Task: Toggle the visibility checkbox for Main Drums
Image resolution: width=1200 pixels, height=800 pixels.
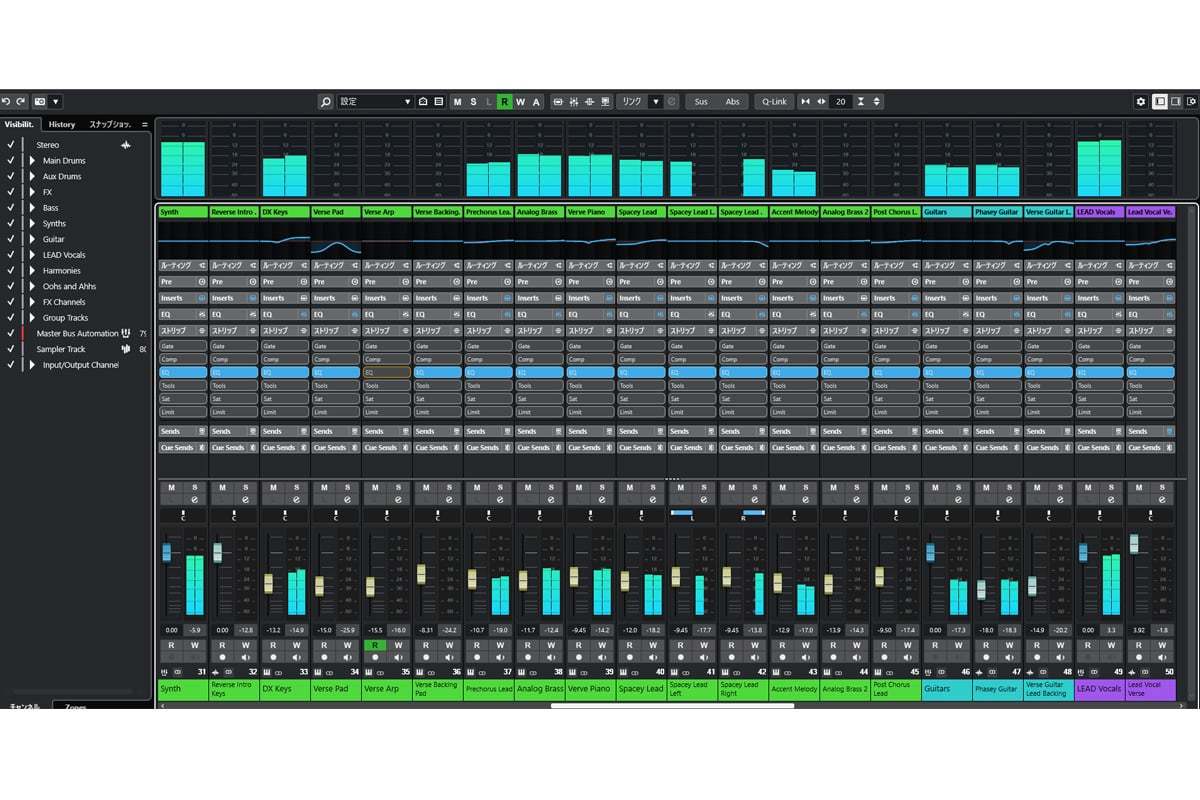Action: [x=11, y=160]
